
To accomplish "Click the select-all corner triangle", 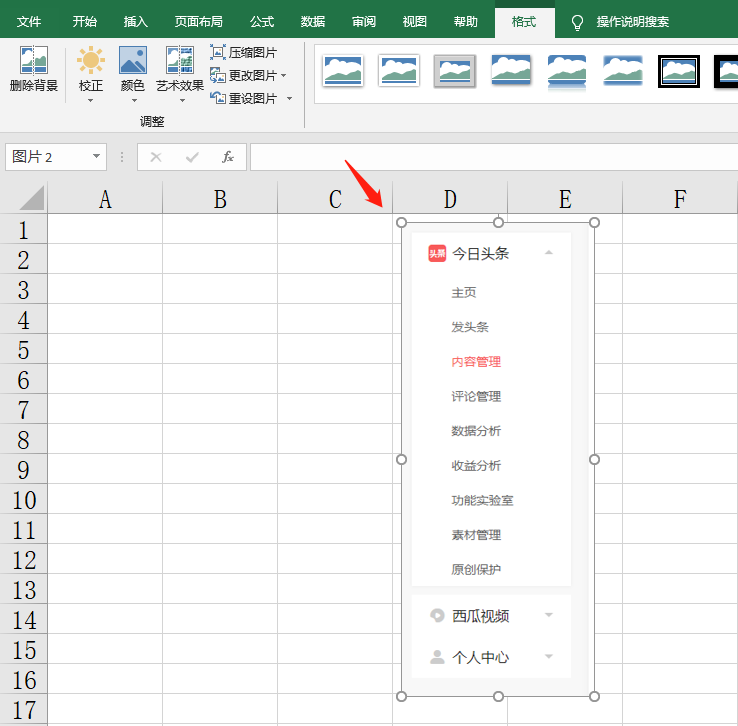I will point(32,198).
